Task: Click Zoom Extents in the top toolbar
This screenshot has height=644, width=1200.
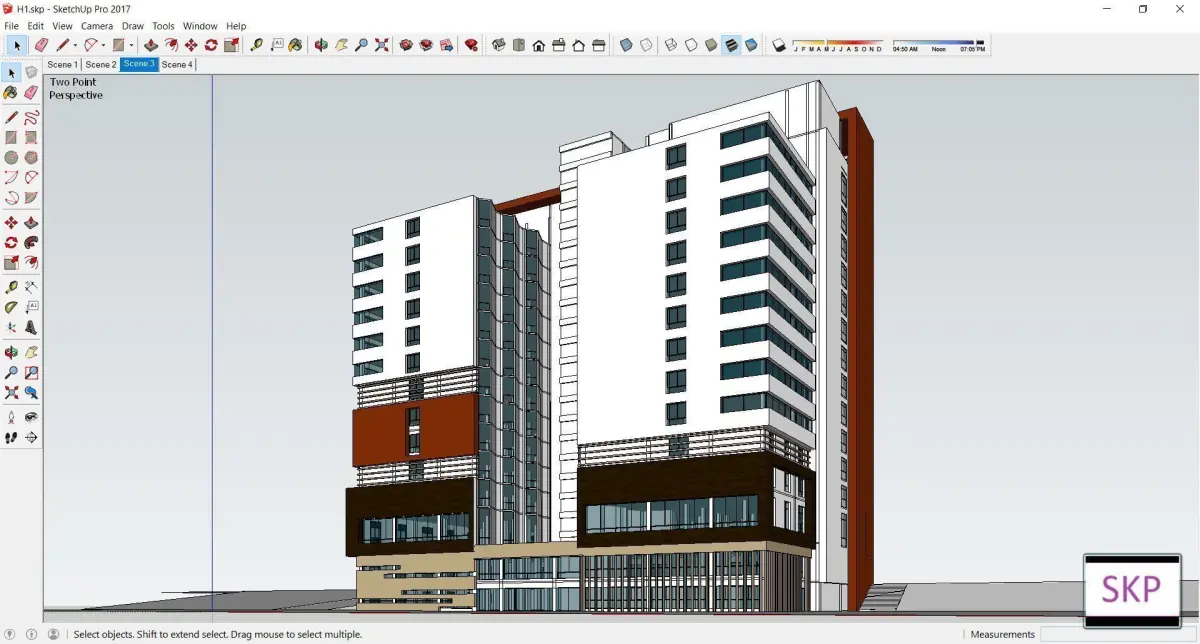Action: click(381, 45)
